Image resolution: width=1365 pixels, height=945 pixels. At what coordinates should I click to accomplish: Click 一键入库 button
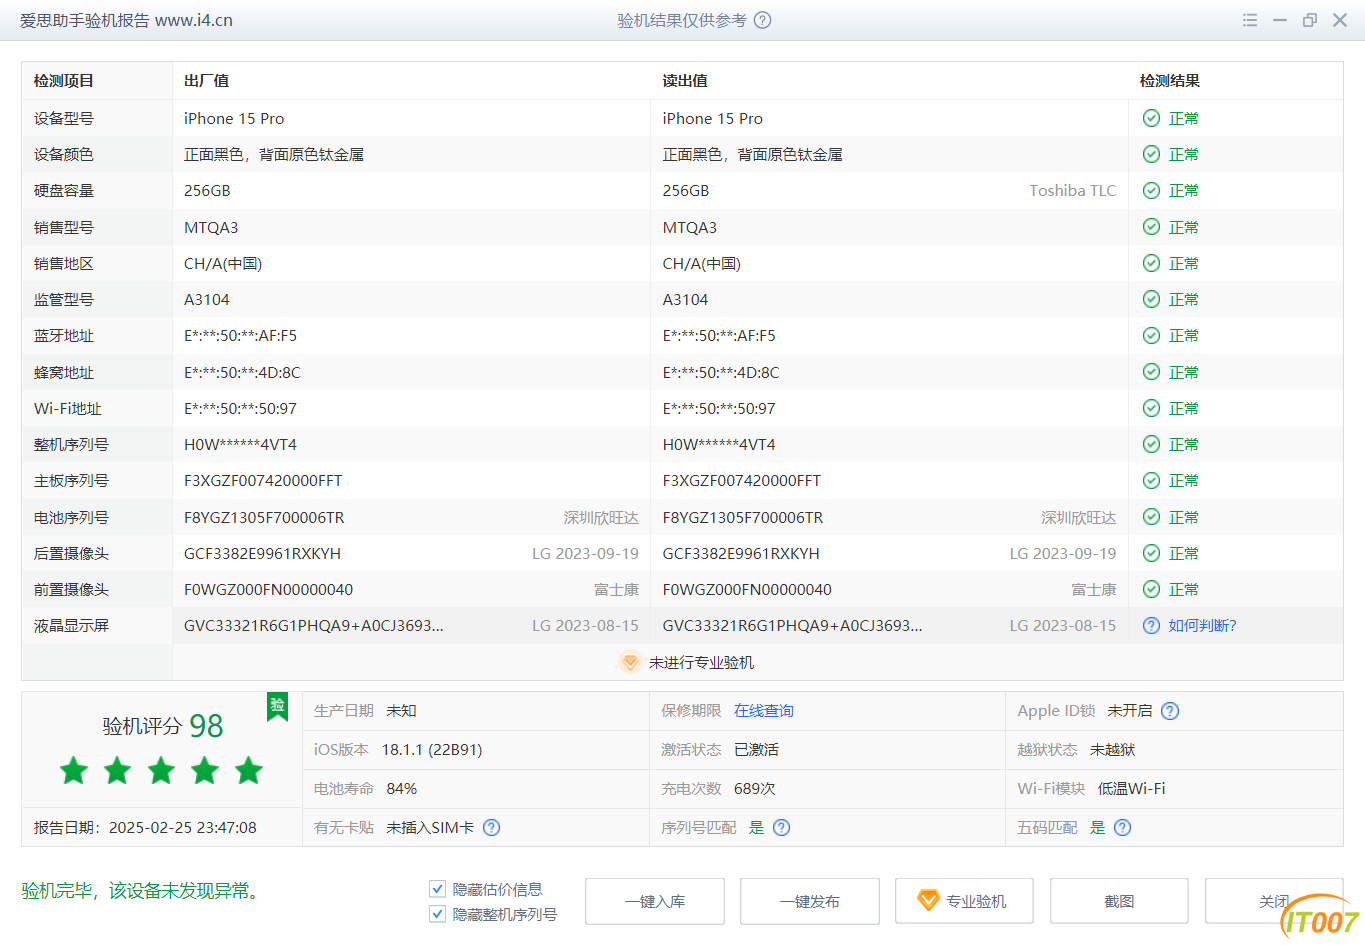[655, 901]
